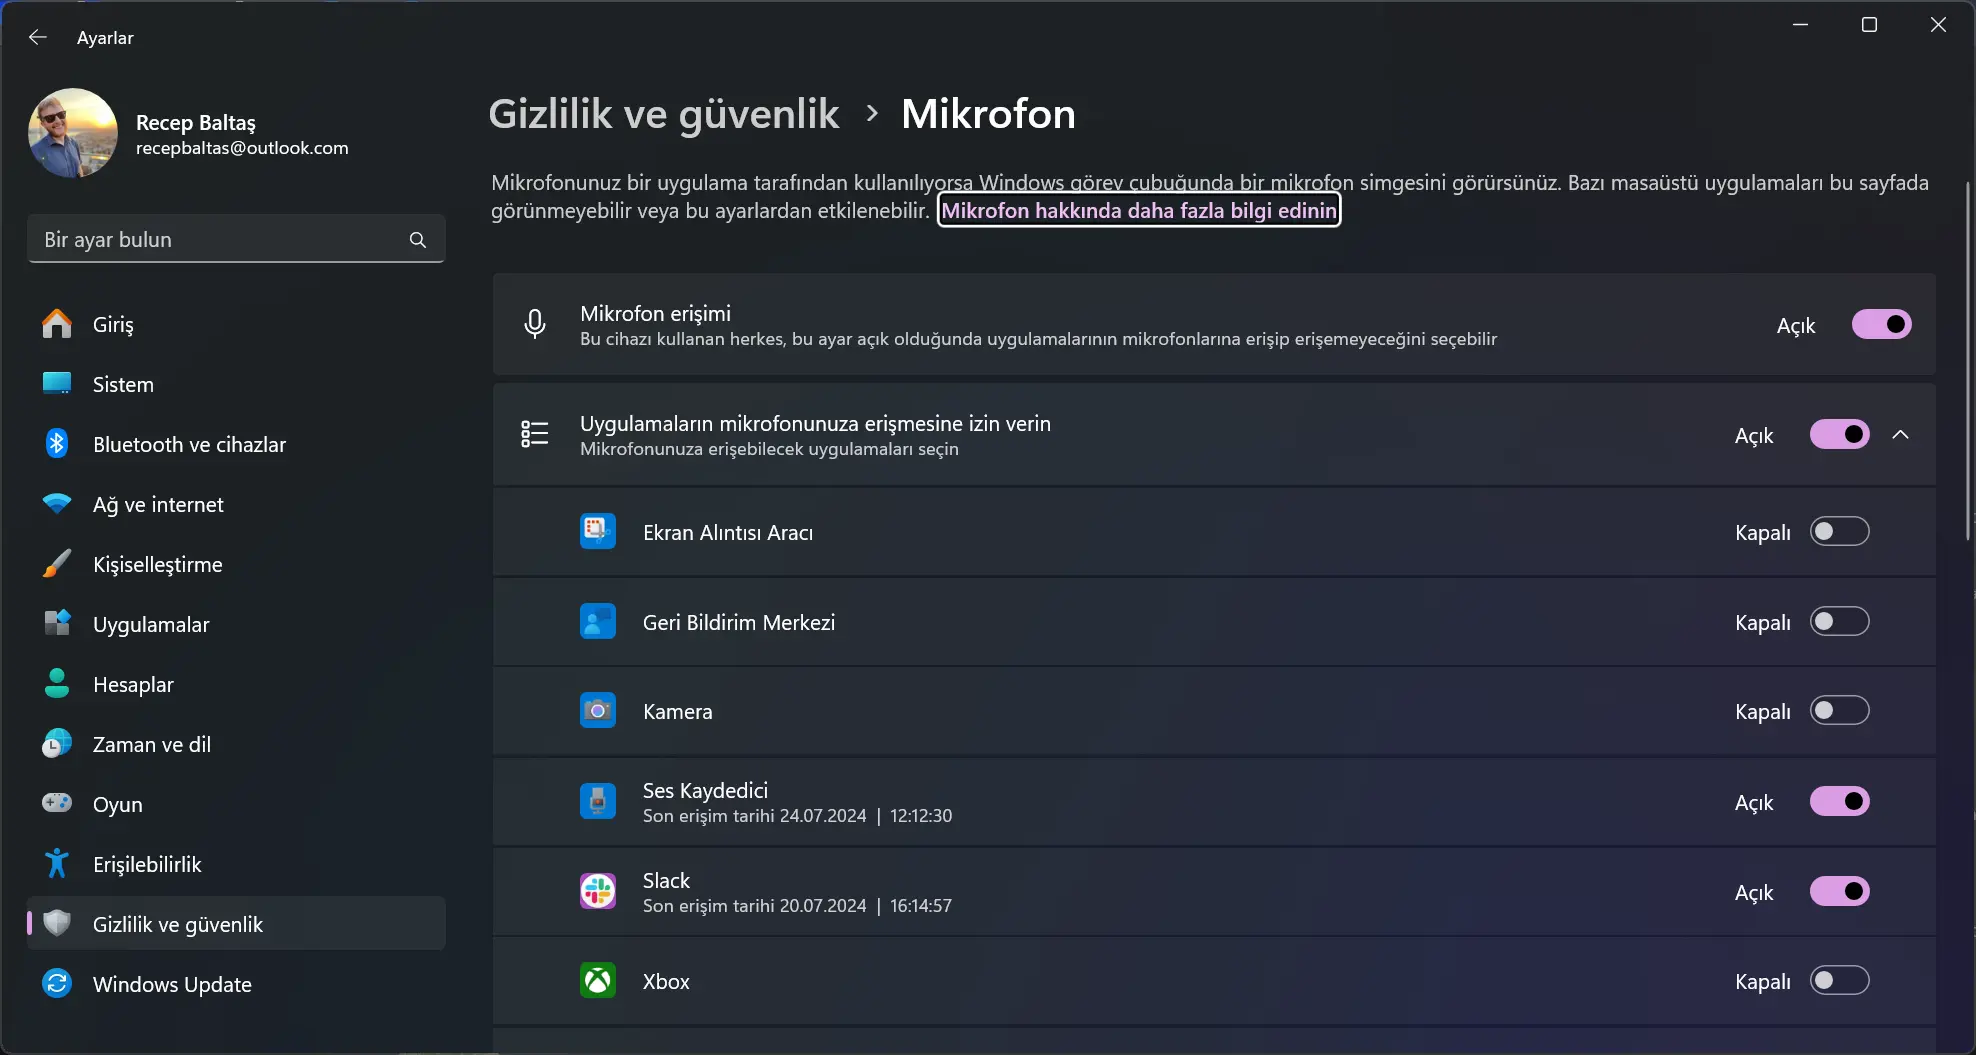The width and height of the screenshot is (1976, 1055).
Task: Click the Gizlilik shield icon
Action: click(57, 924)
